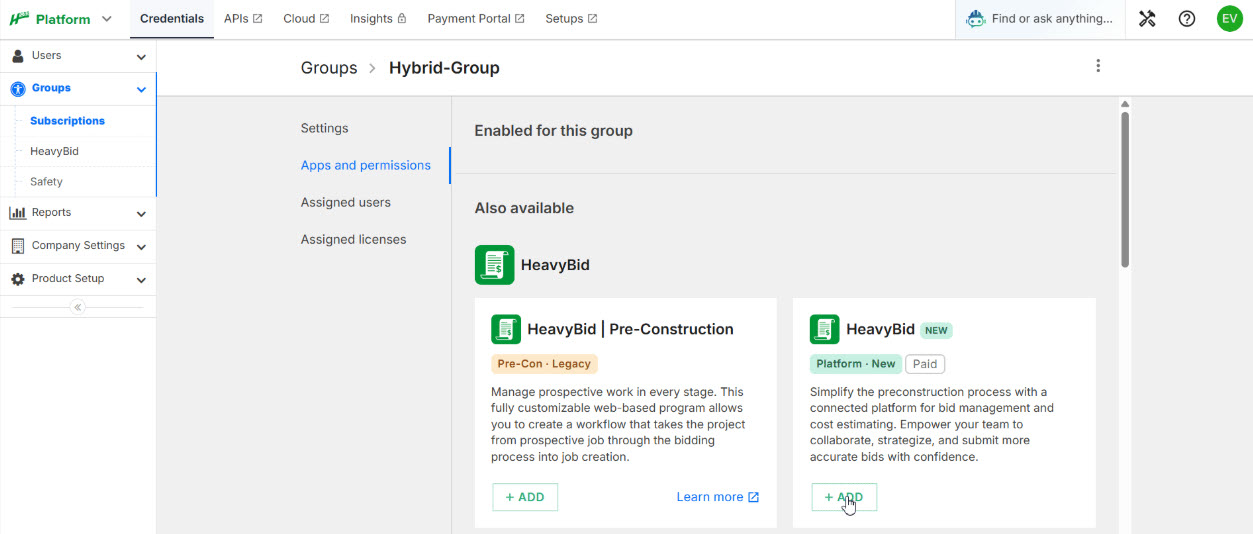Open Assigned licenses section
The image size is (1253, 534).
point(354,239)
